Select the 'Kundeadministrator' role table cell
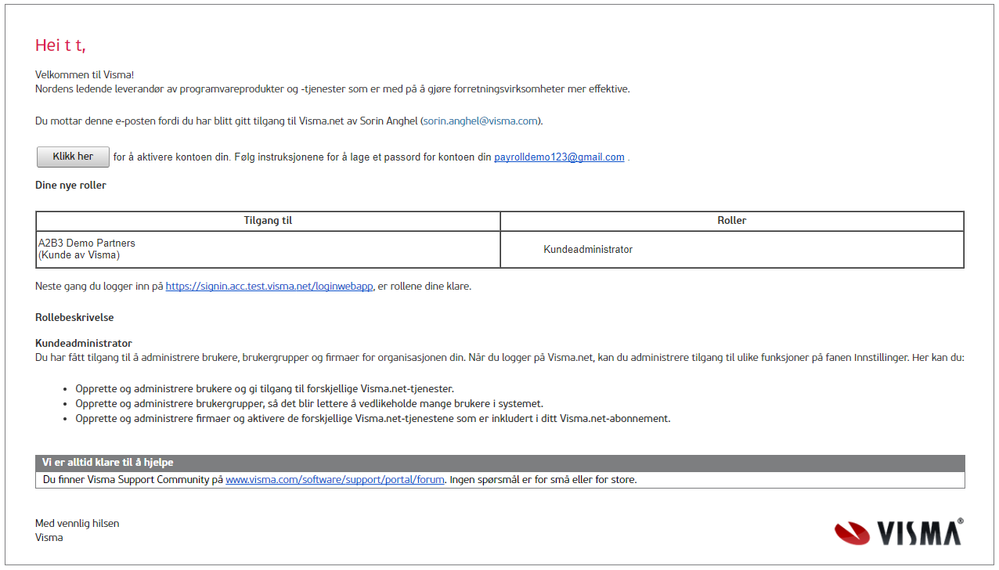The height and width of the screenshot is (570, 999). pos(731,249)
